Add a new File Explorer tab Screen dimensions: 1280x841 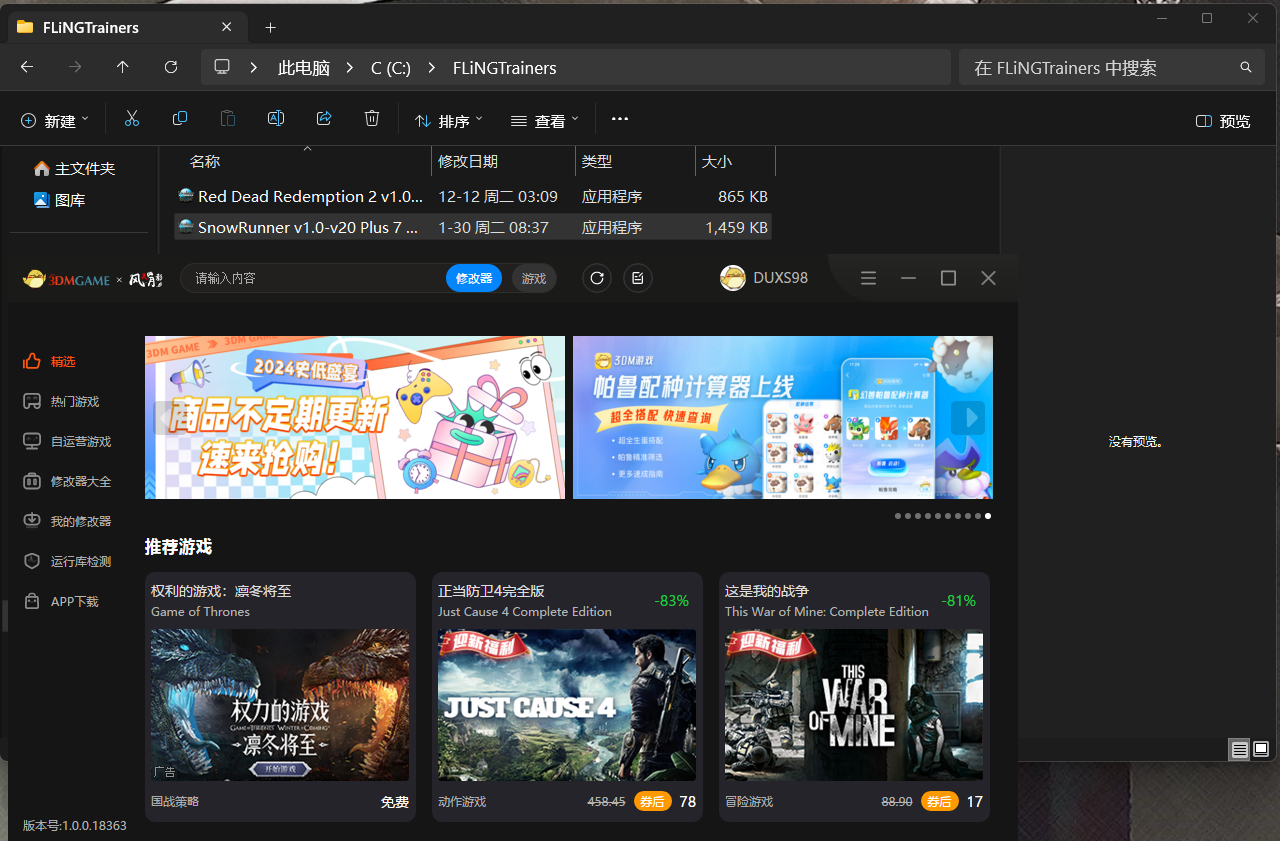271,28
